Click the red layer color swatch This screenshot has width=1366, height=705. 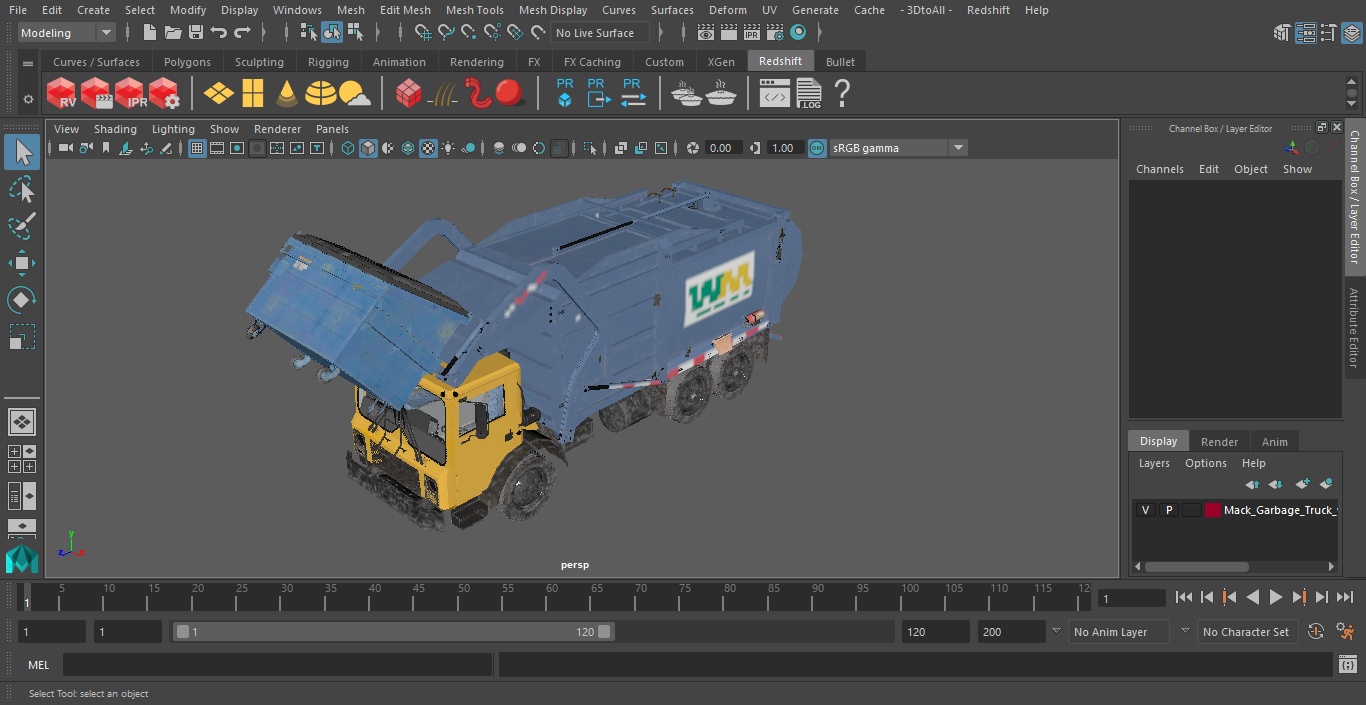point(1213,510)
